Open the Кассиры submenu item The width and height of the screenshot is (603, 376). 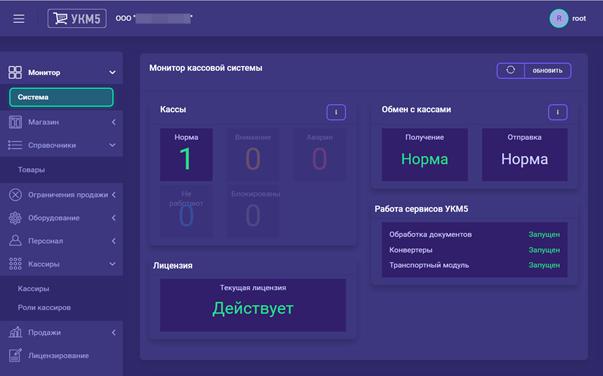(x=33, y=289)
